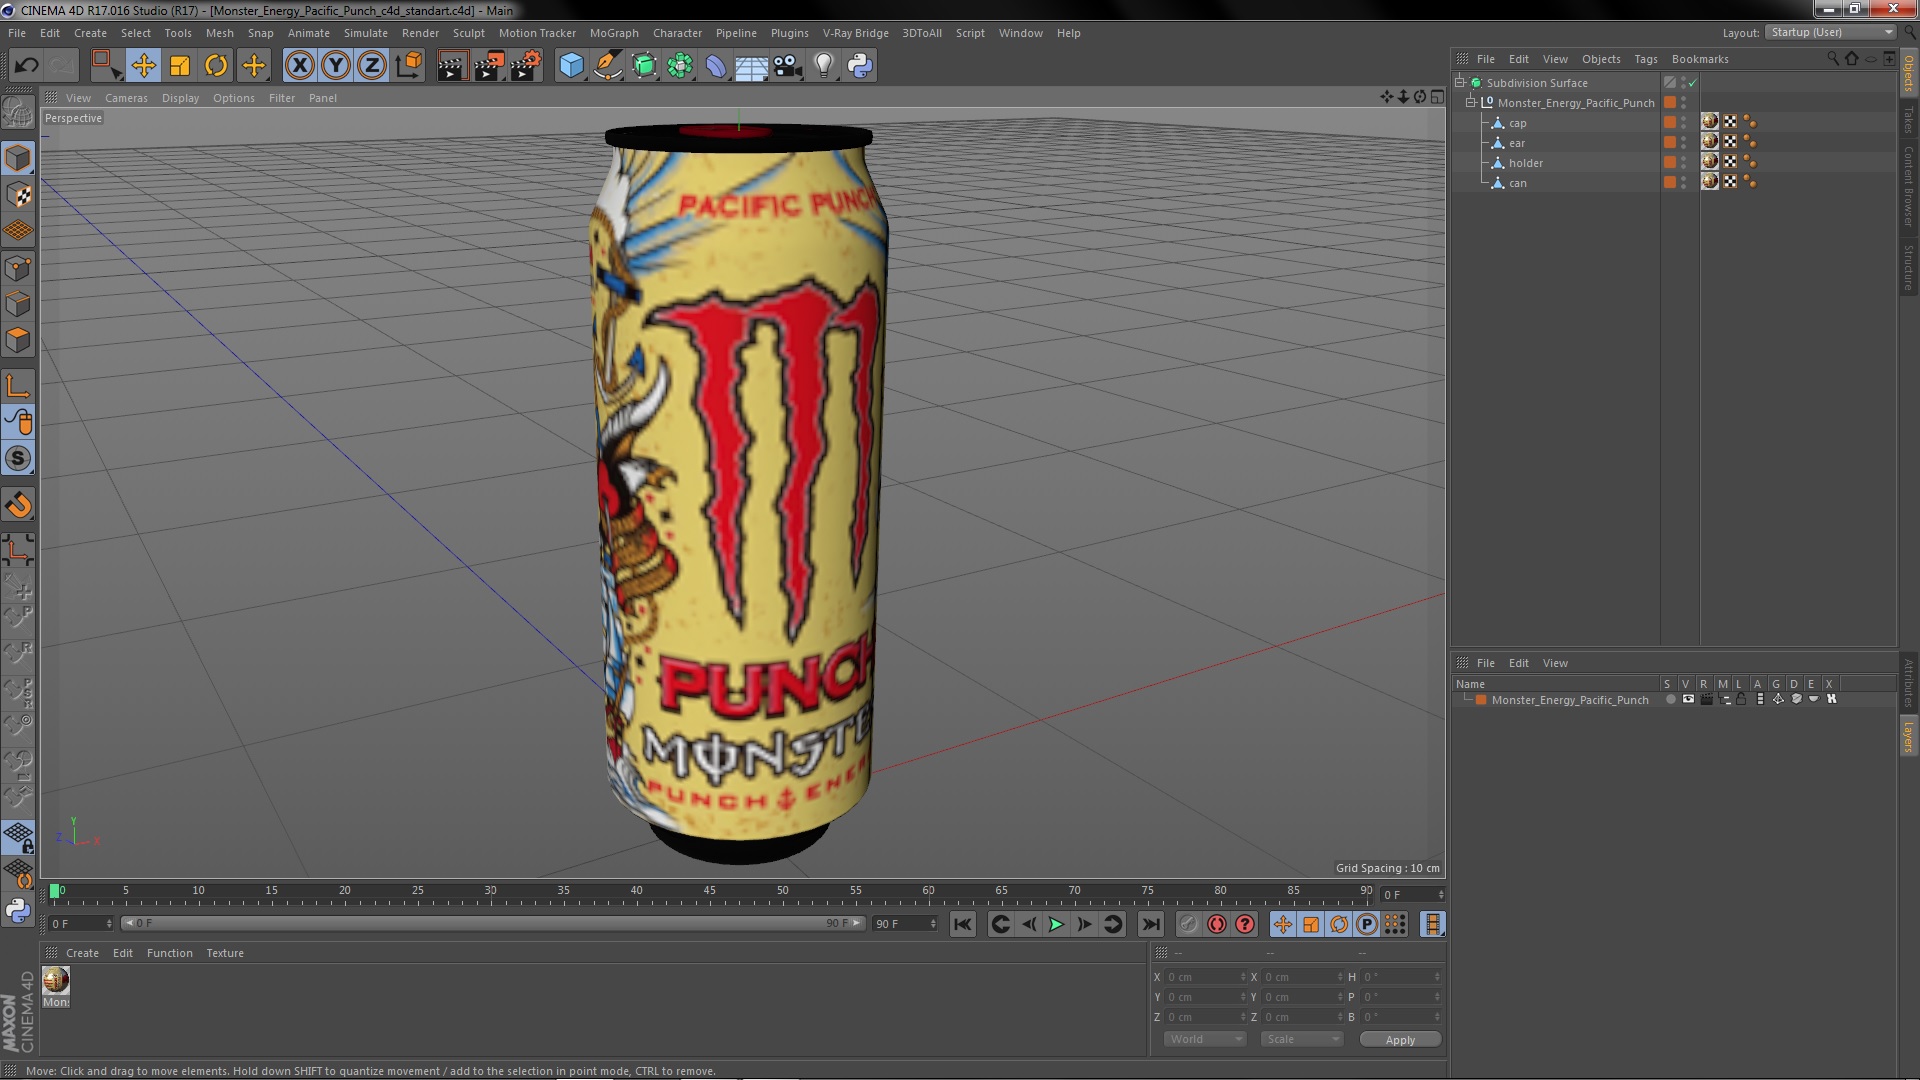
Task: Open the Objects vertical side tab
Action: (1909, 74)
